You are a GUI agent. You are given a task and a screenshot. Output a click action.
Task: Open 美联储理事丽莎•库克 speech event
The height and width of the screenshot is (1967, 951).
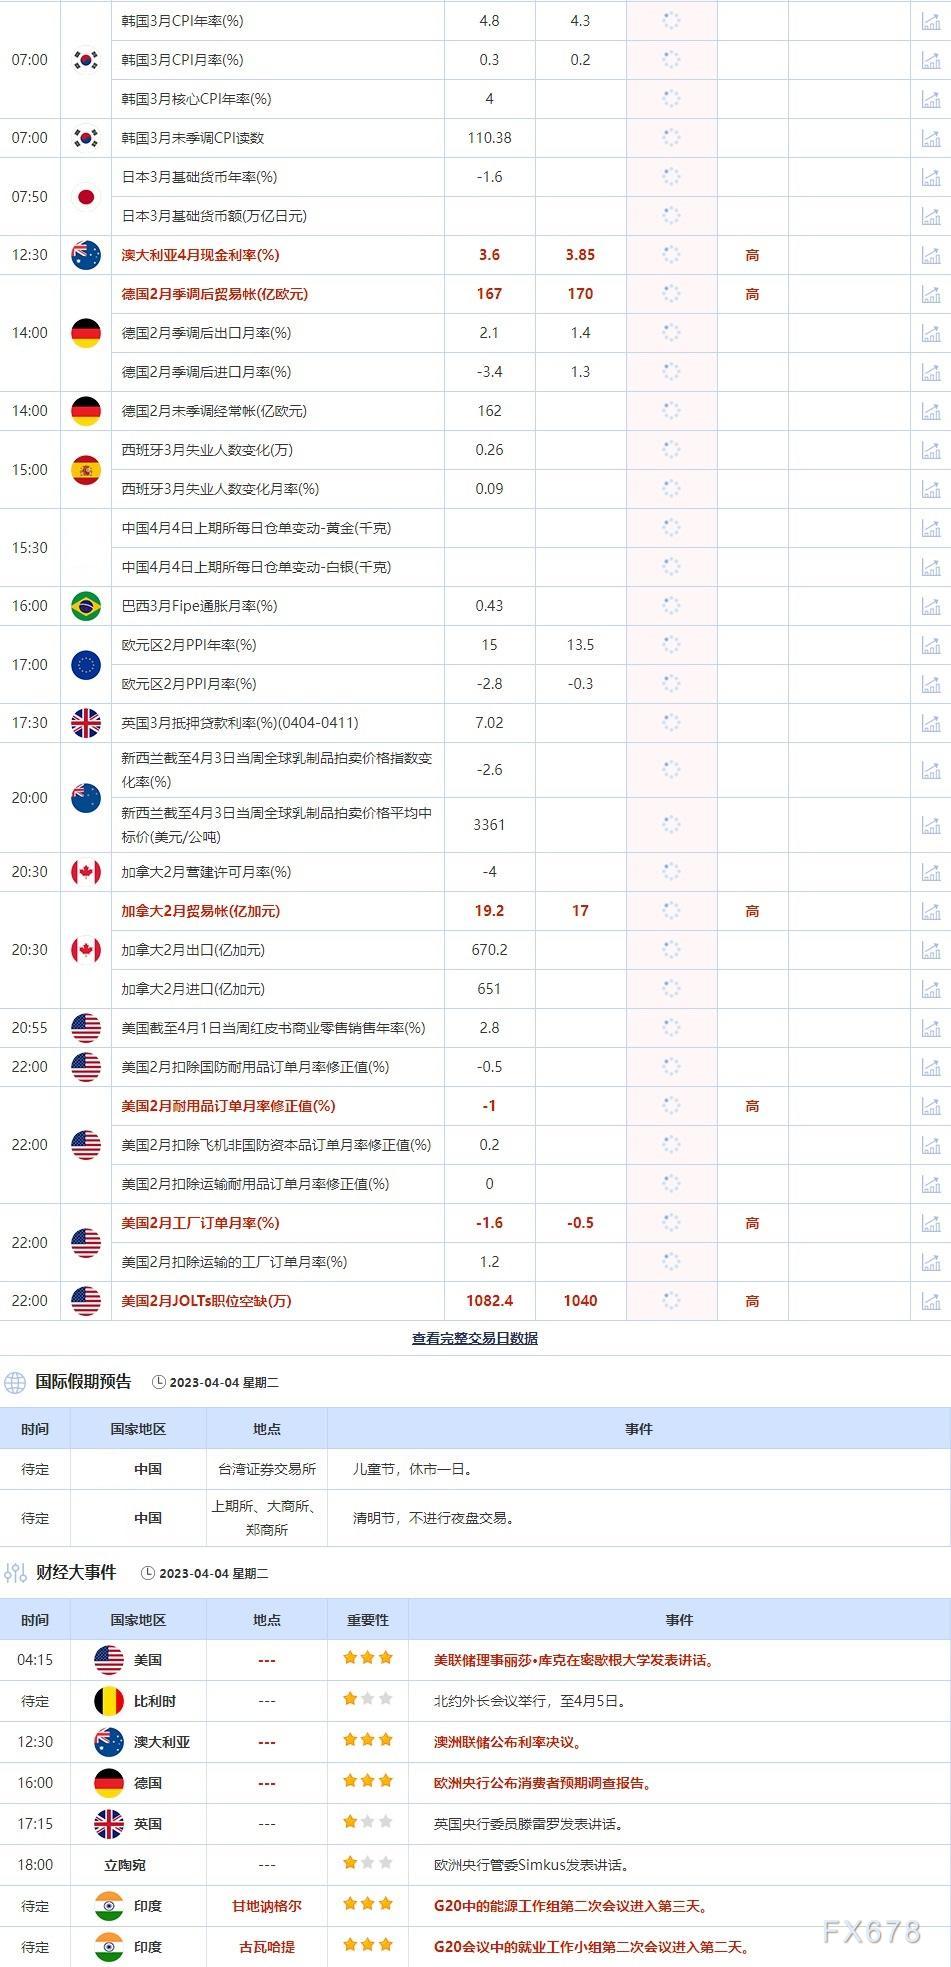coord(575,1660)
